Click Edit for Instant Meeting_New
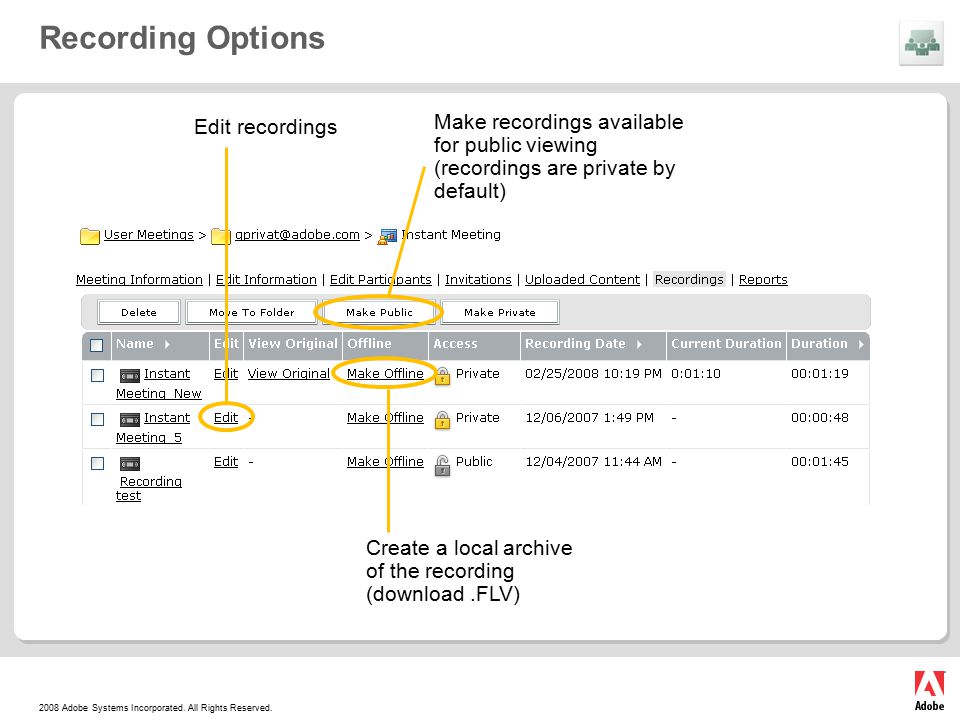The width and height of the screenshot is (960, 720). (x=226, y=374)
